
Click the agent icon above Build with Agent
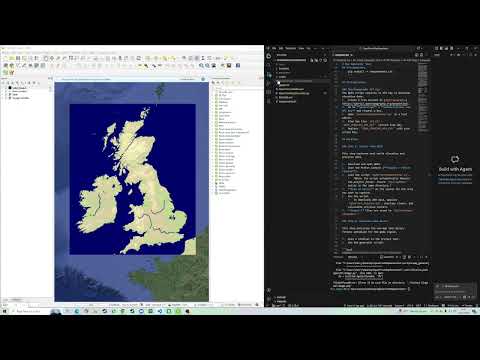tap(455, 159)
